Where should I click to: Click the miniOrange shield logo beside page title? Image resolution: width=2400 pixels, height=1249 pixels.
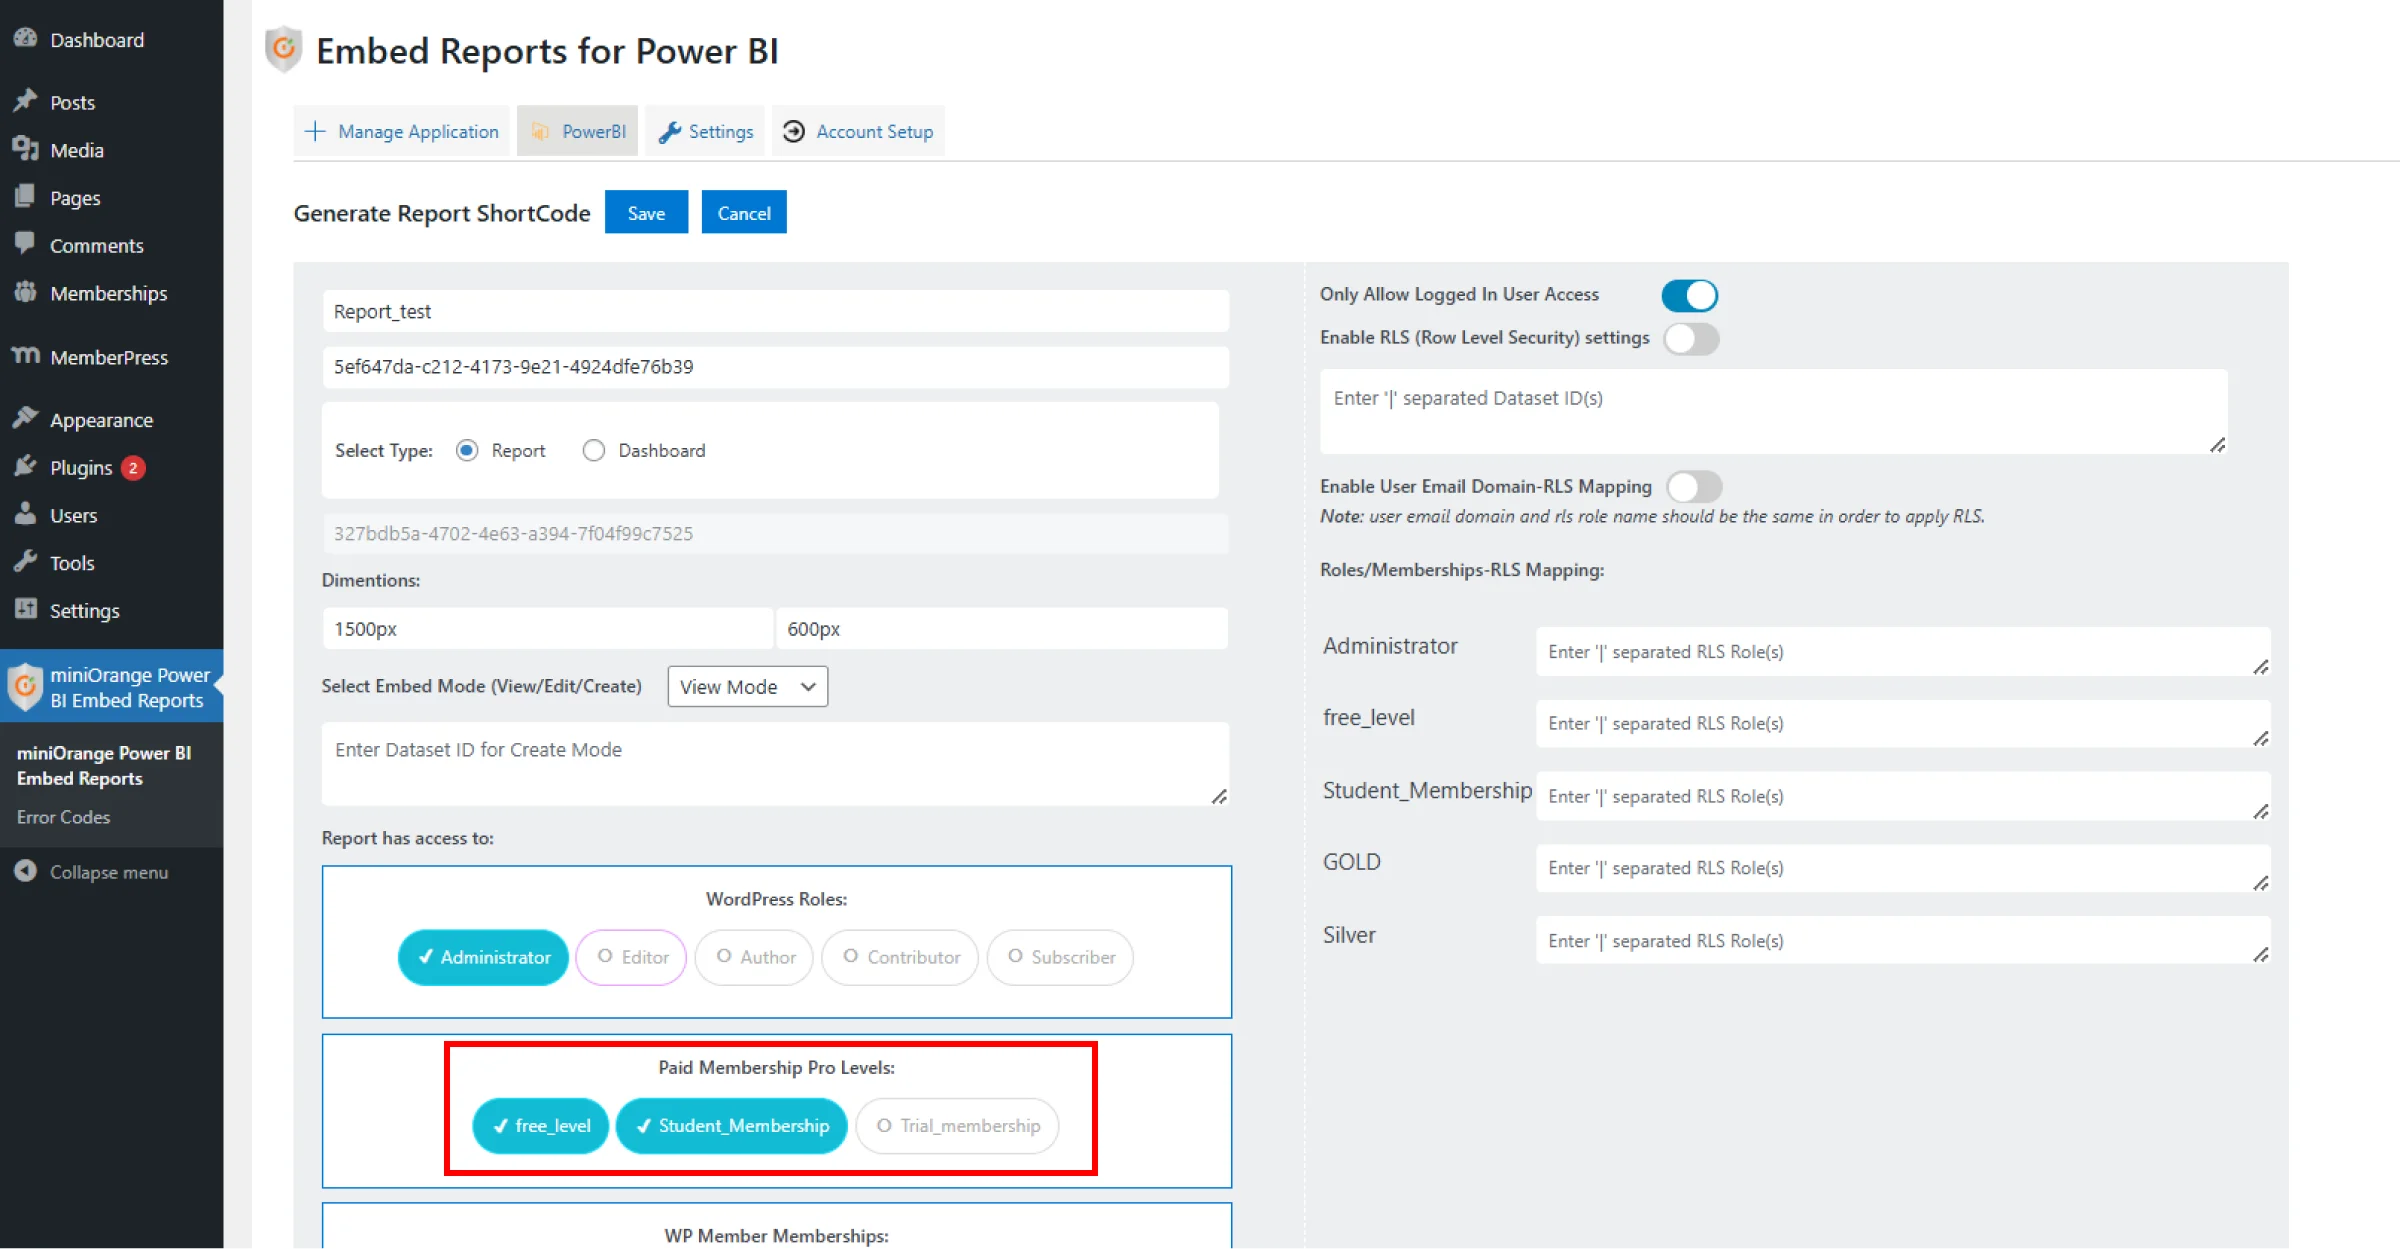click(x=284, y=49)
